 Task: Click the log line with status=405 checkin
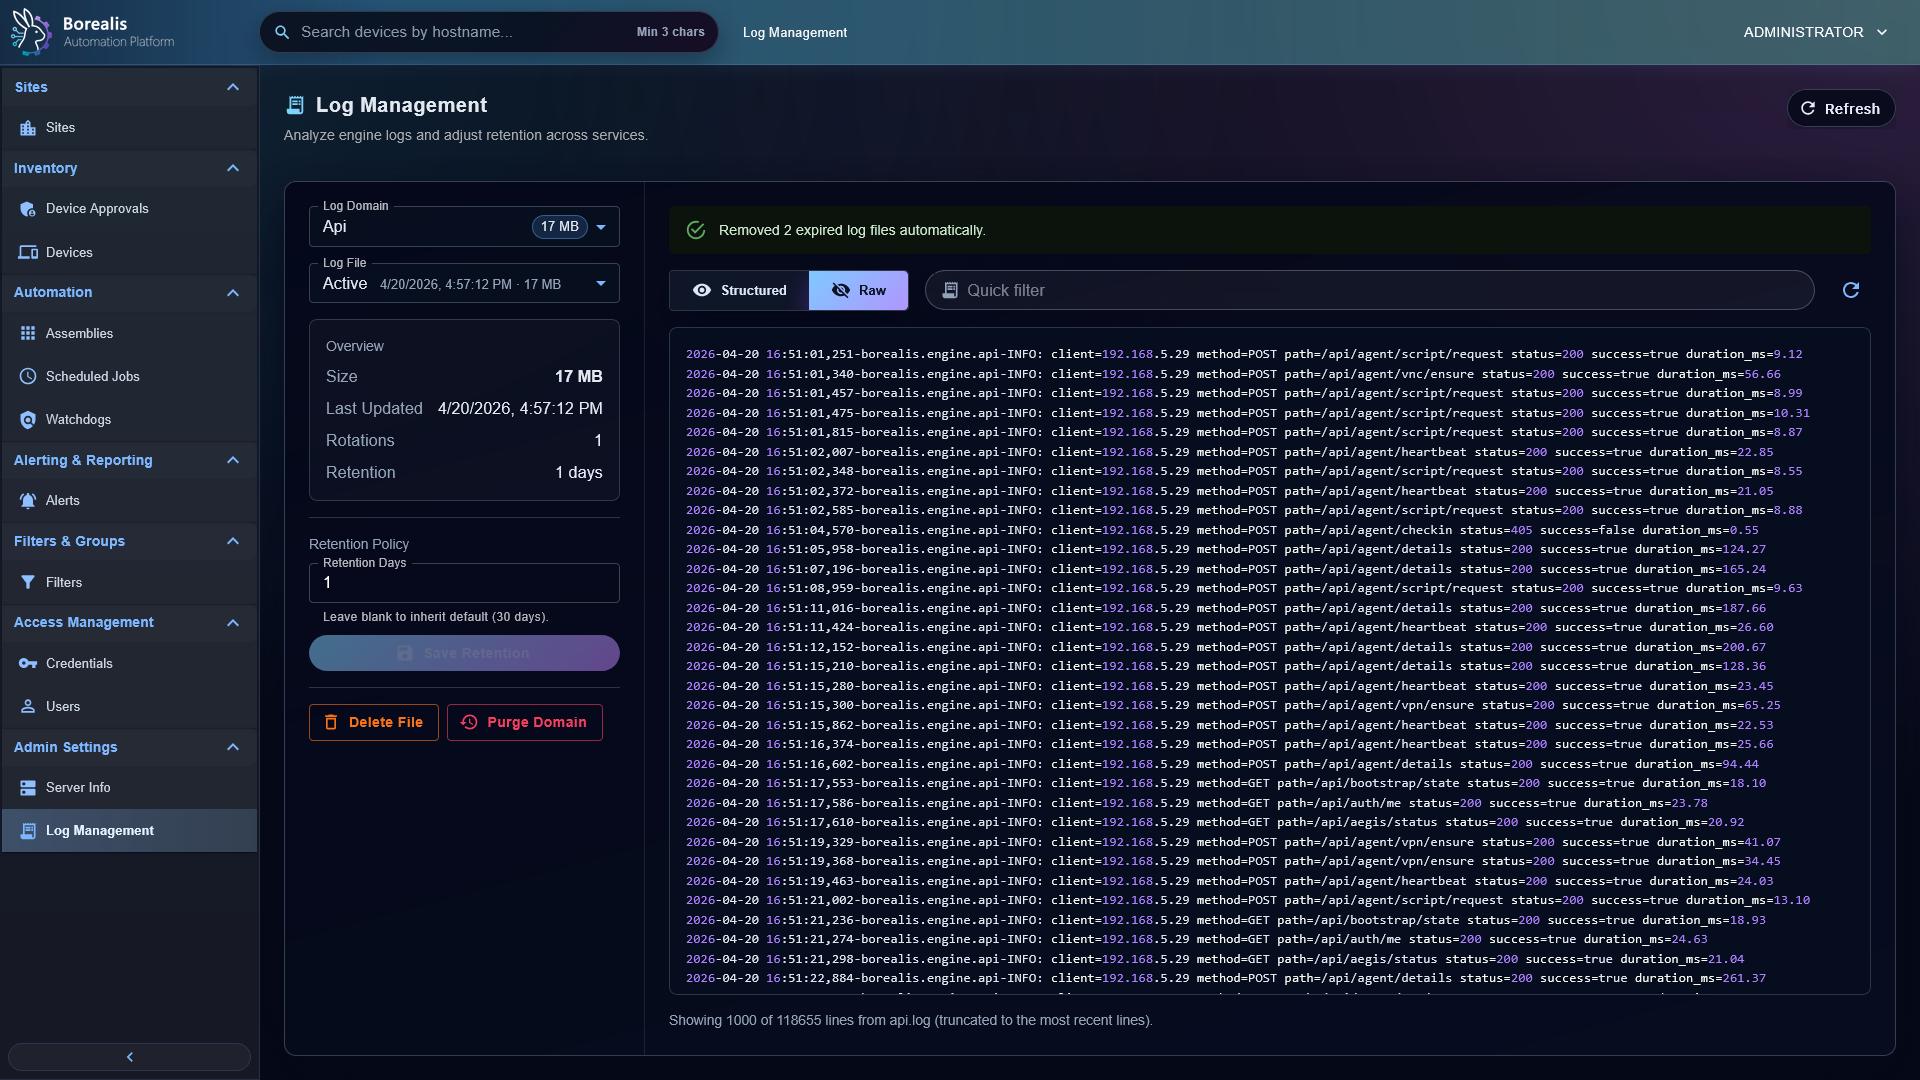(1222, 530)
